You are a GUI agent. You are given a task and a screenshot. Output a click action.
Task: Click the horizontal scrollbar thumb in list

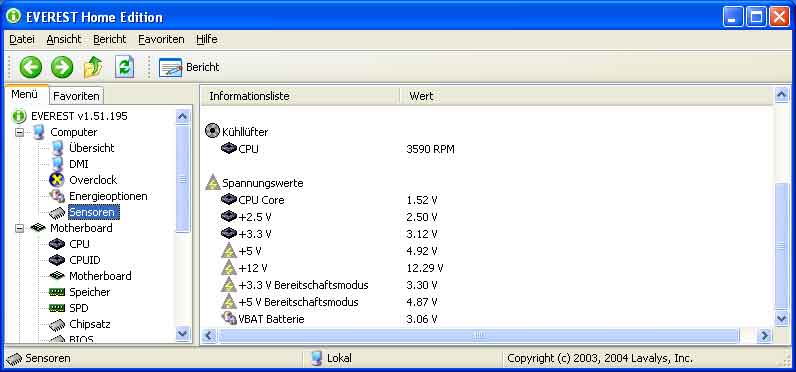coord(479,335)
